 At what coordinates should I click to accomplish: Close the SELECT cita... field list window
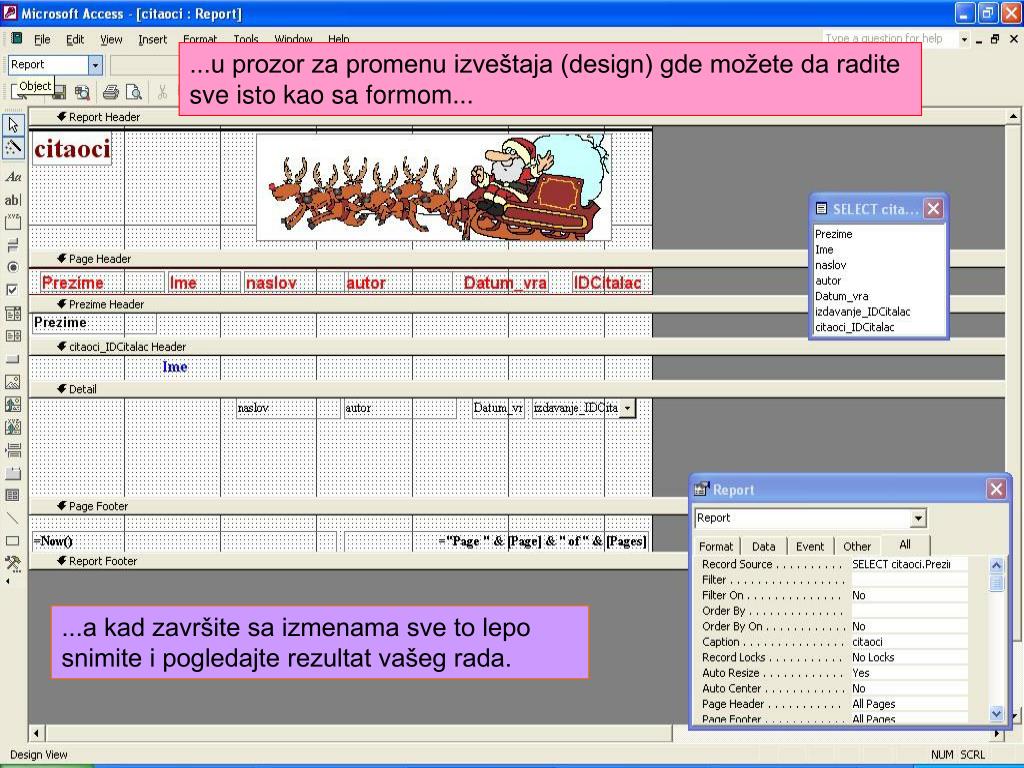click(933, 209)
